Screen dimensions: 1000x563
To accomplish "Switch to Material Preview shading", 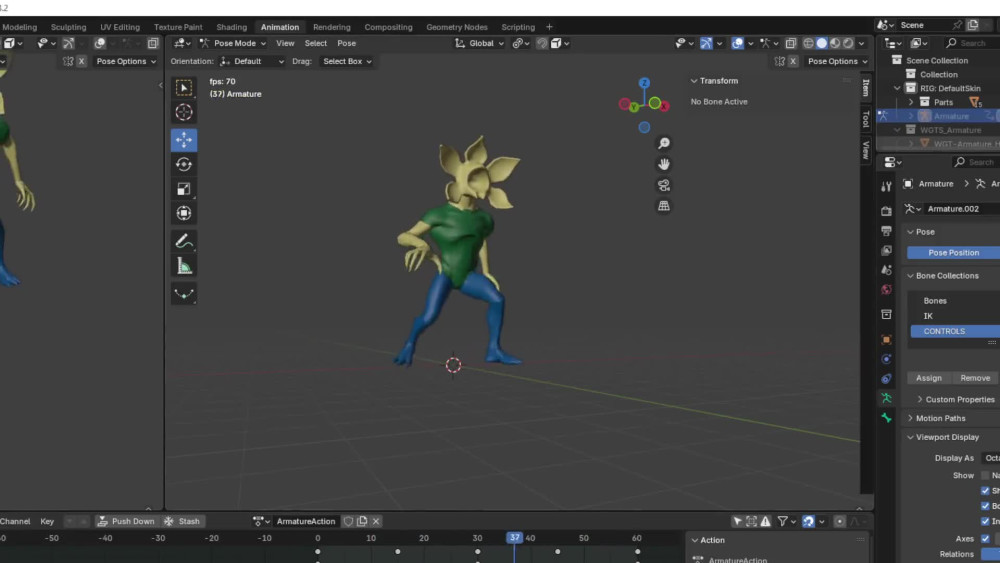I will tap(835, 43).
